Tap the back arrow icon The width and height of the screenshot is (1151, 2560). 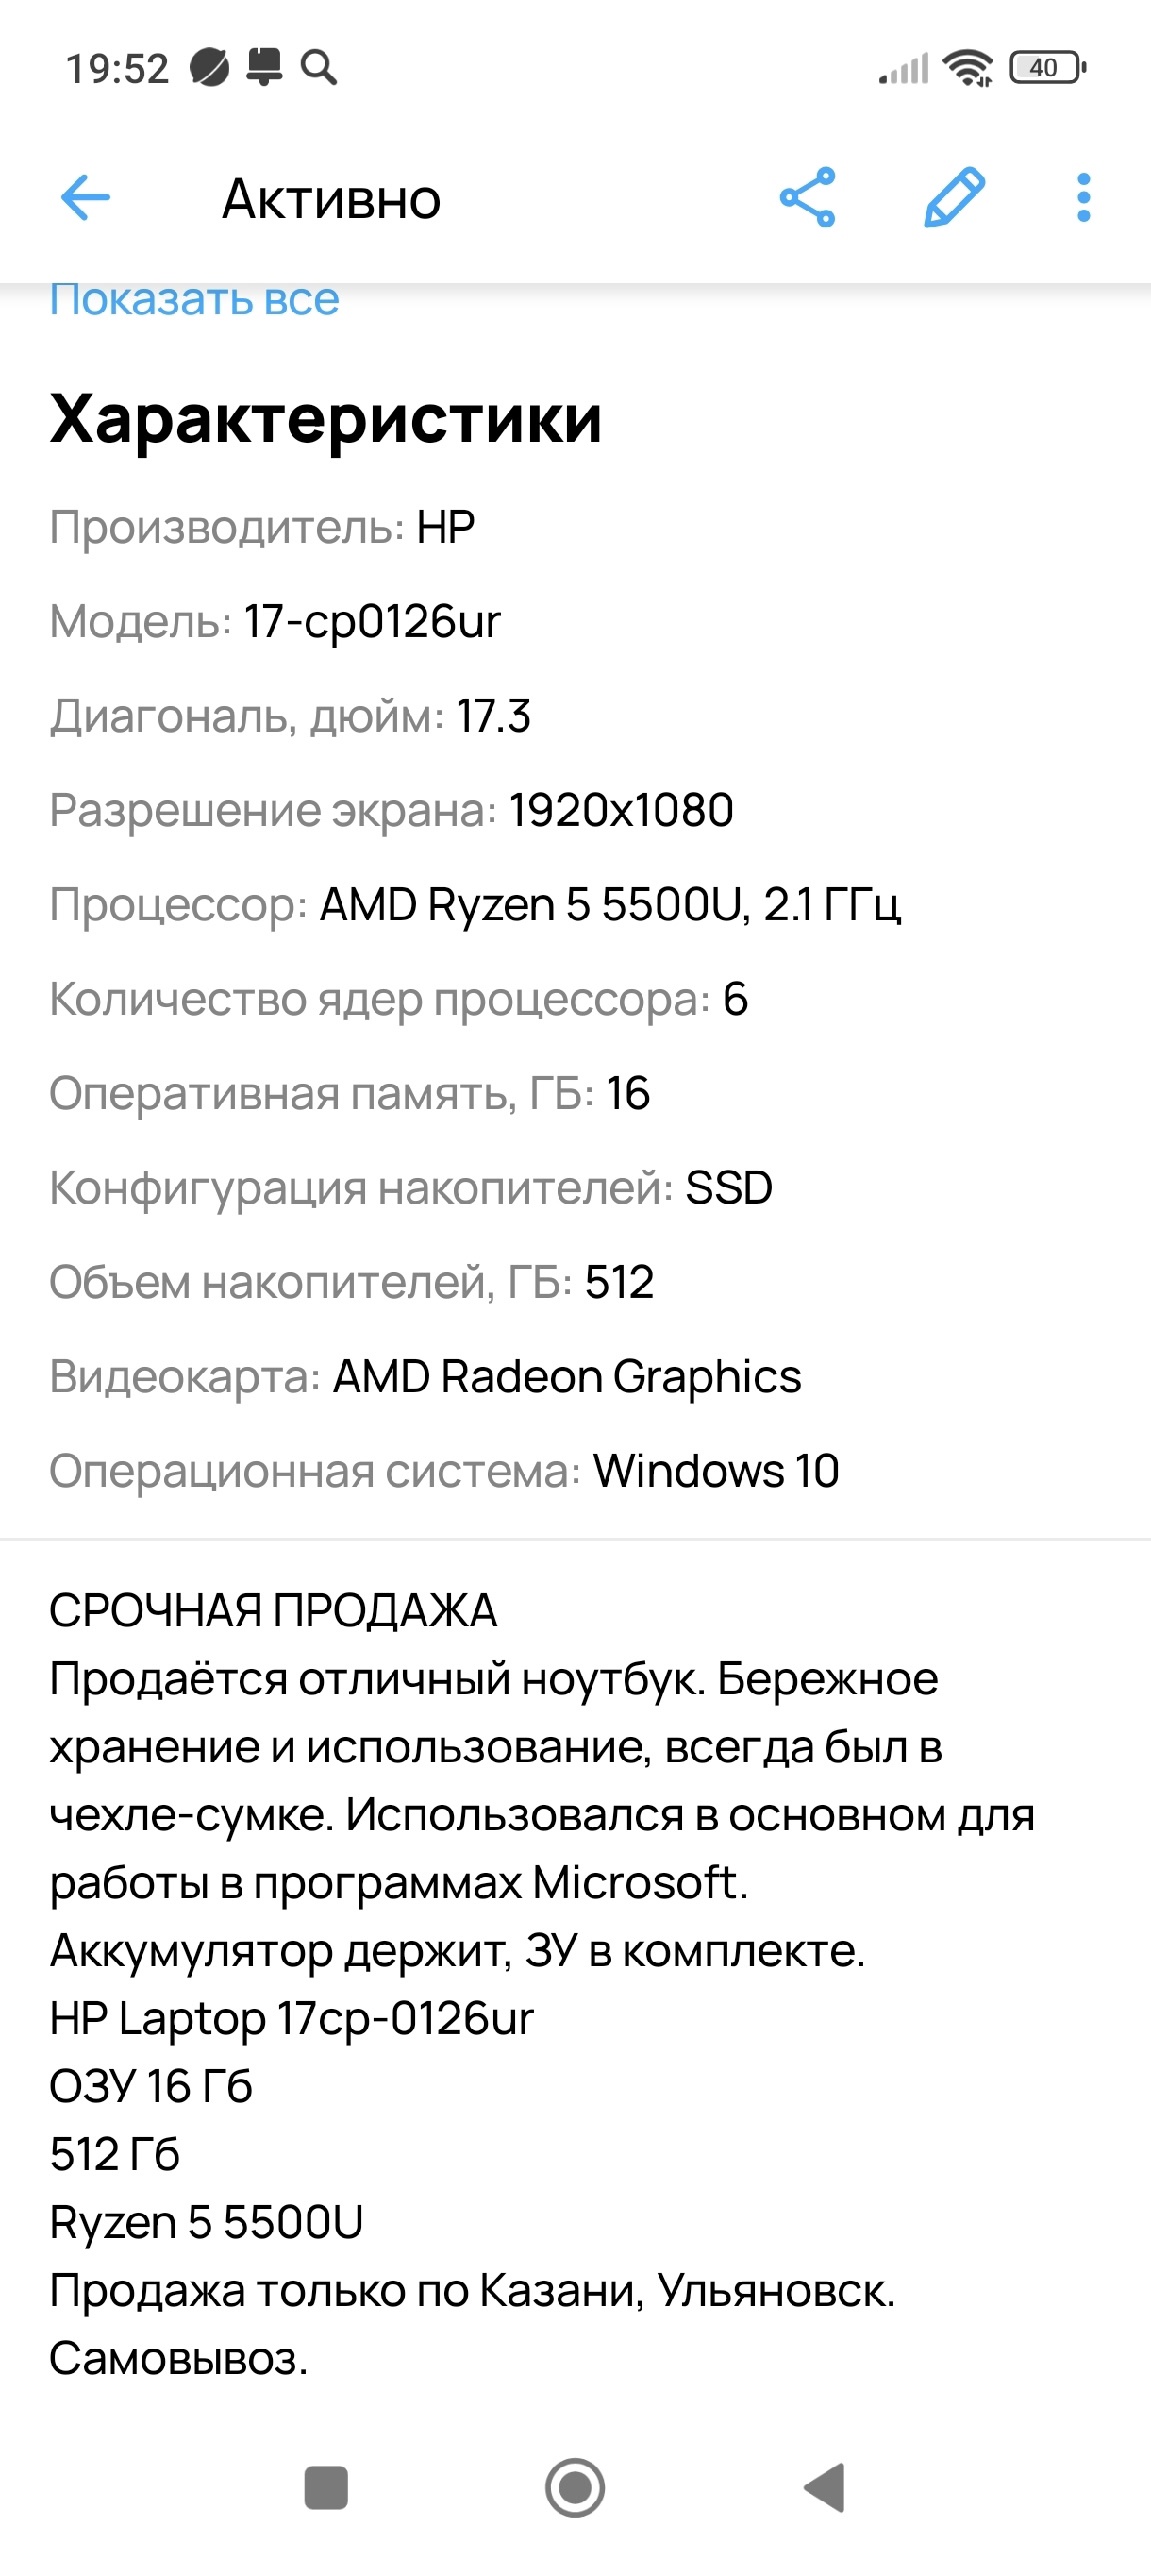[85, 197]
